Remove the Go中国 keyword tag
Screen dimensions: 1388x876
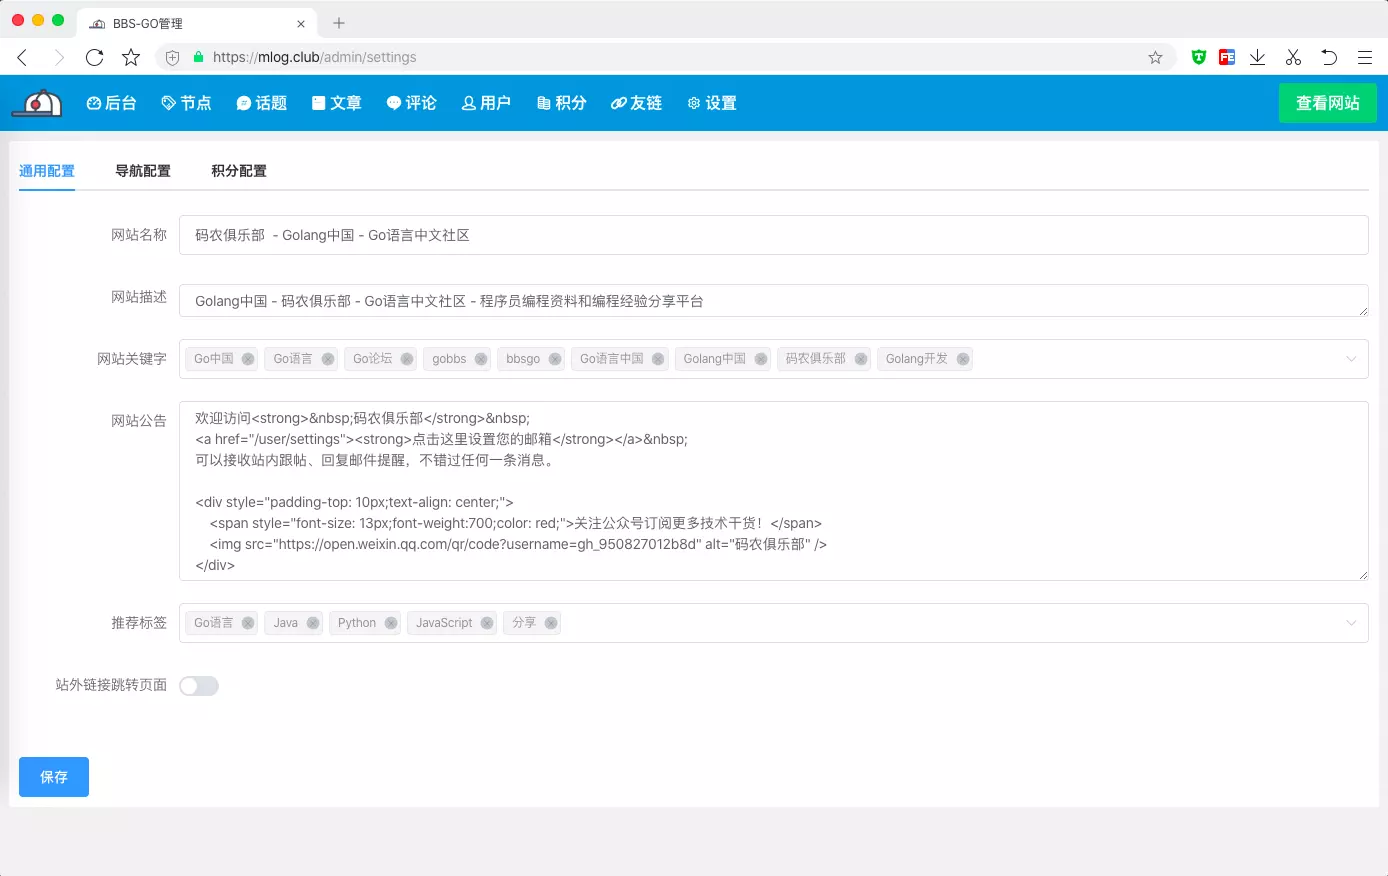tap(248, 359)
